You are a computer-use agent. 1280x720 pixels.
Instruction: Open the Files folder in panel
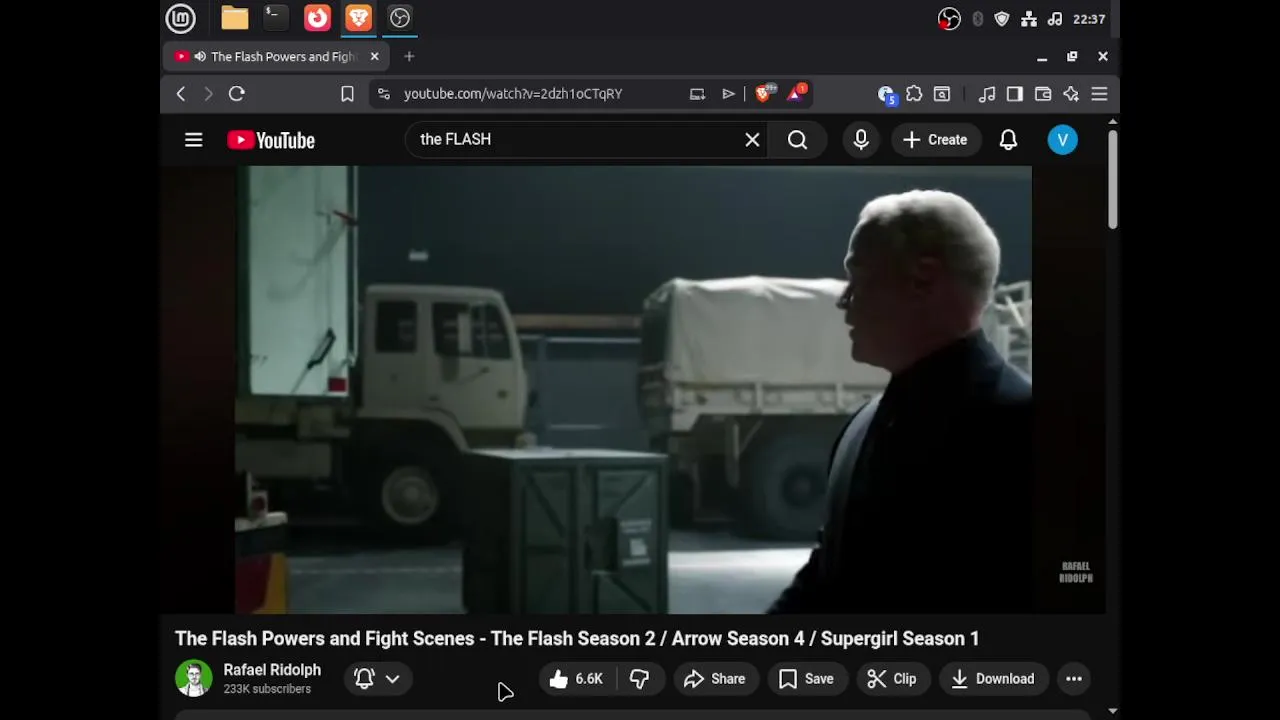(x=235, y=18)
